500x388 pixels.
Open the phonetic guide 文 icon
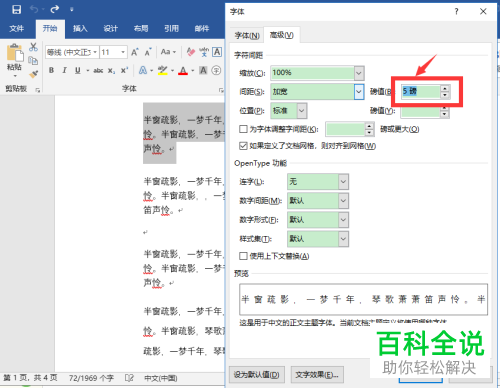point(204,52)
